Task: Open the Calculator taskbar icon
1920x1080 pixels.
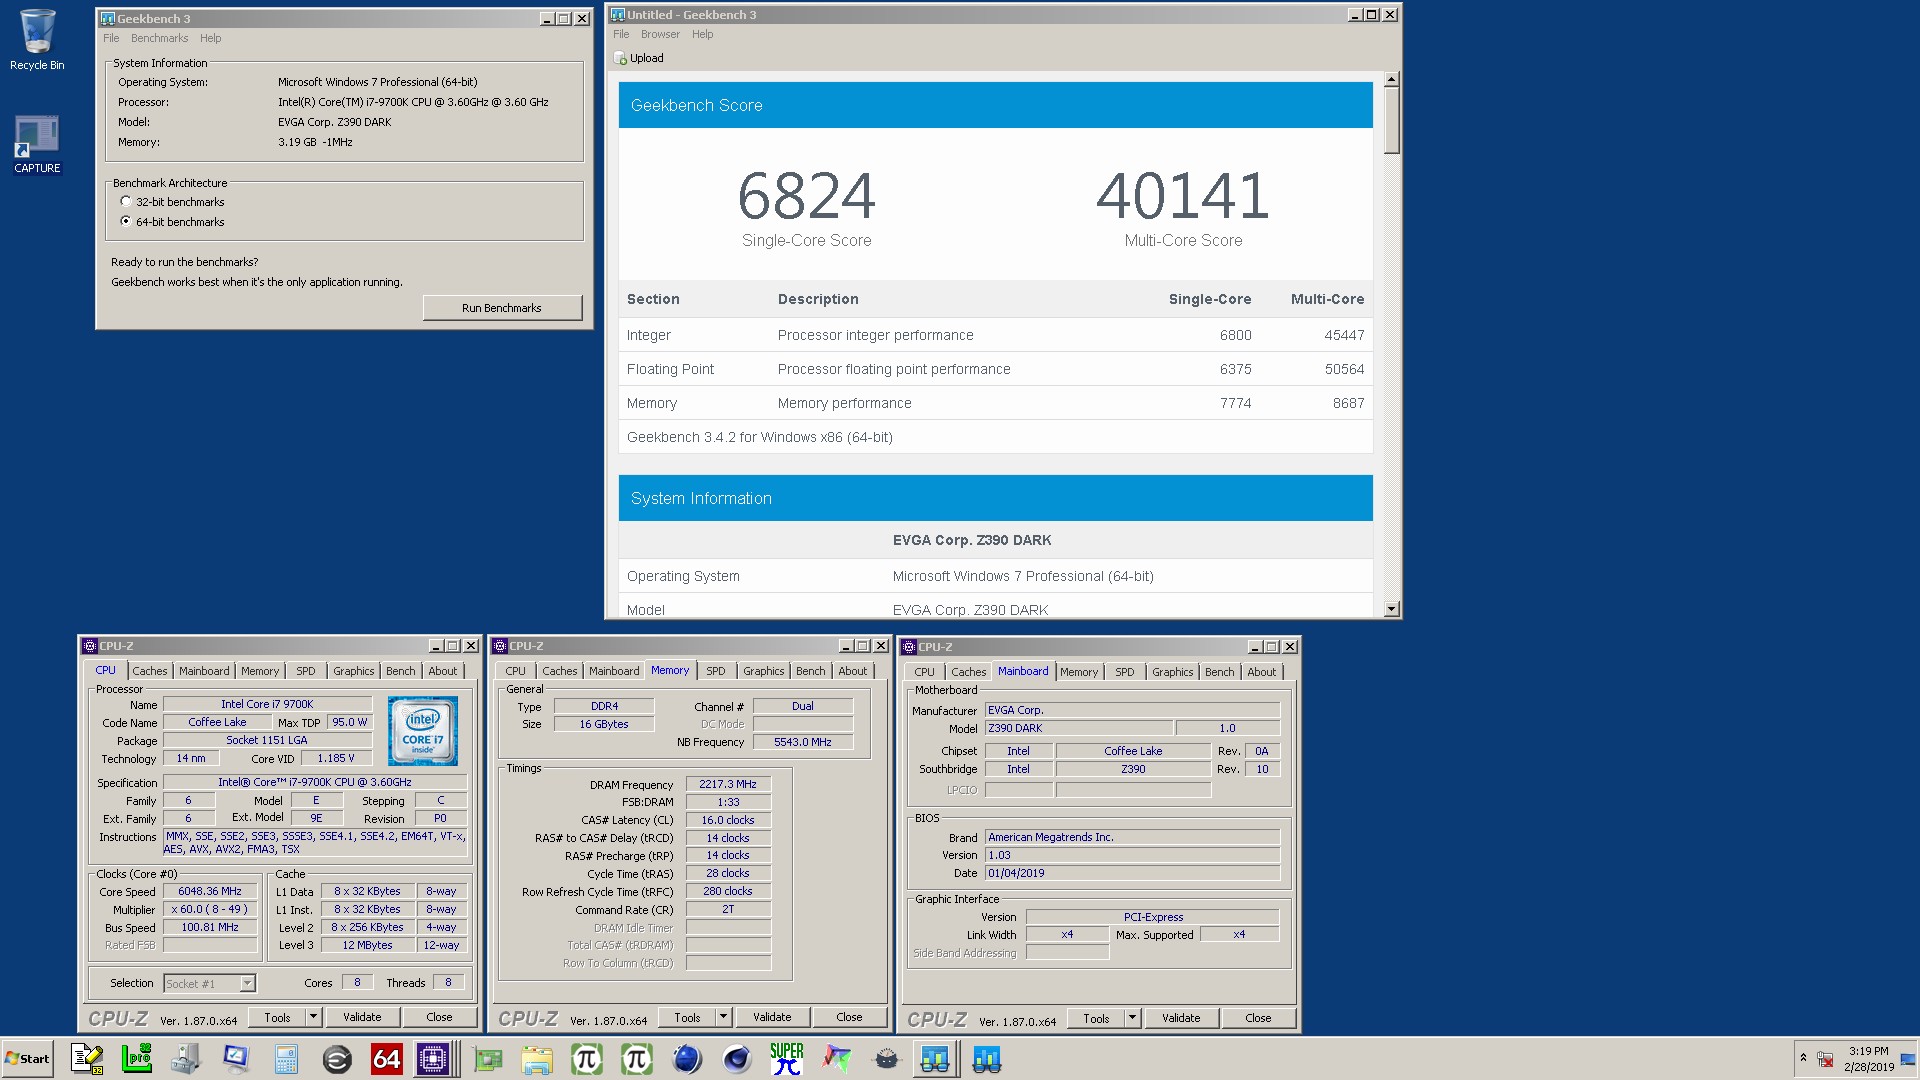Action: pos(286,1059)
